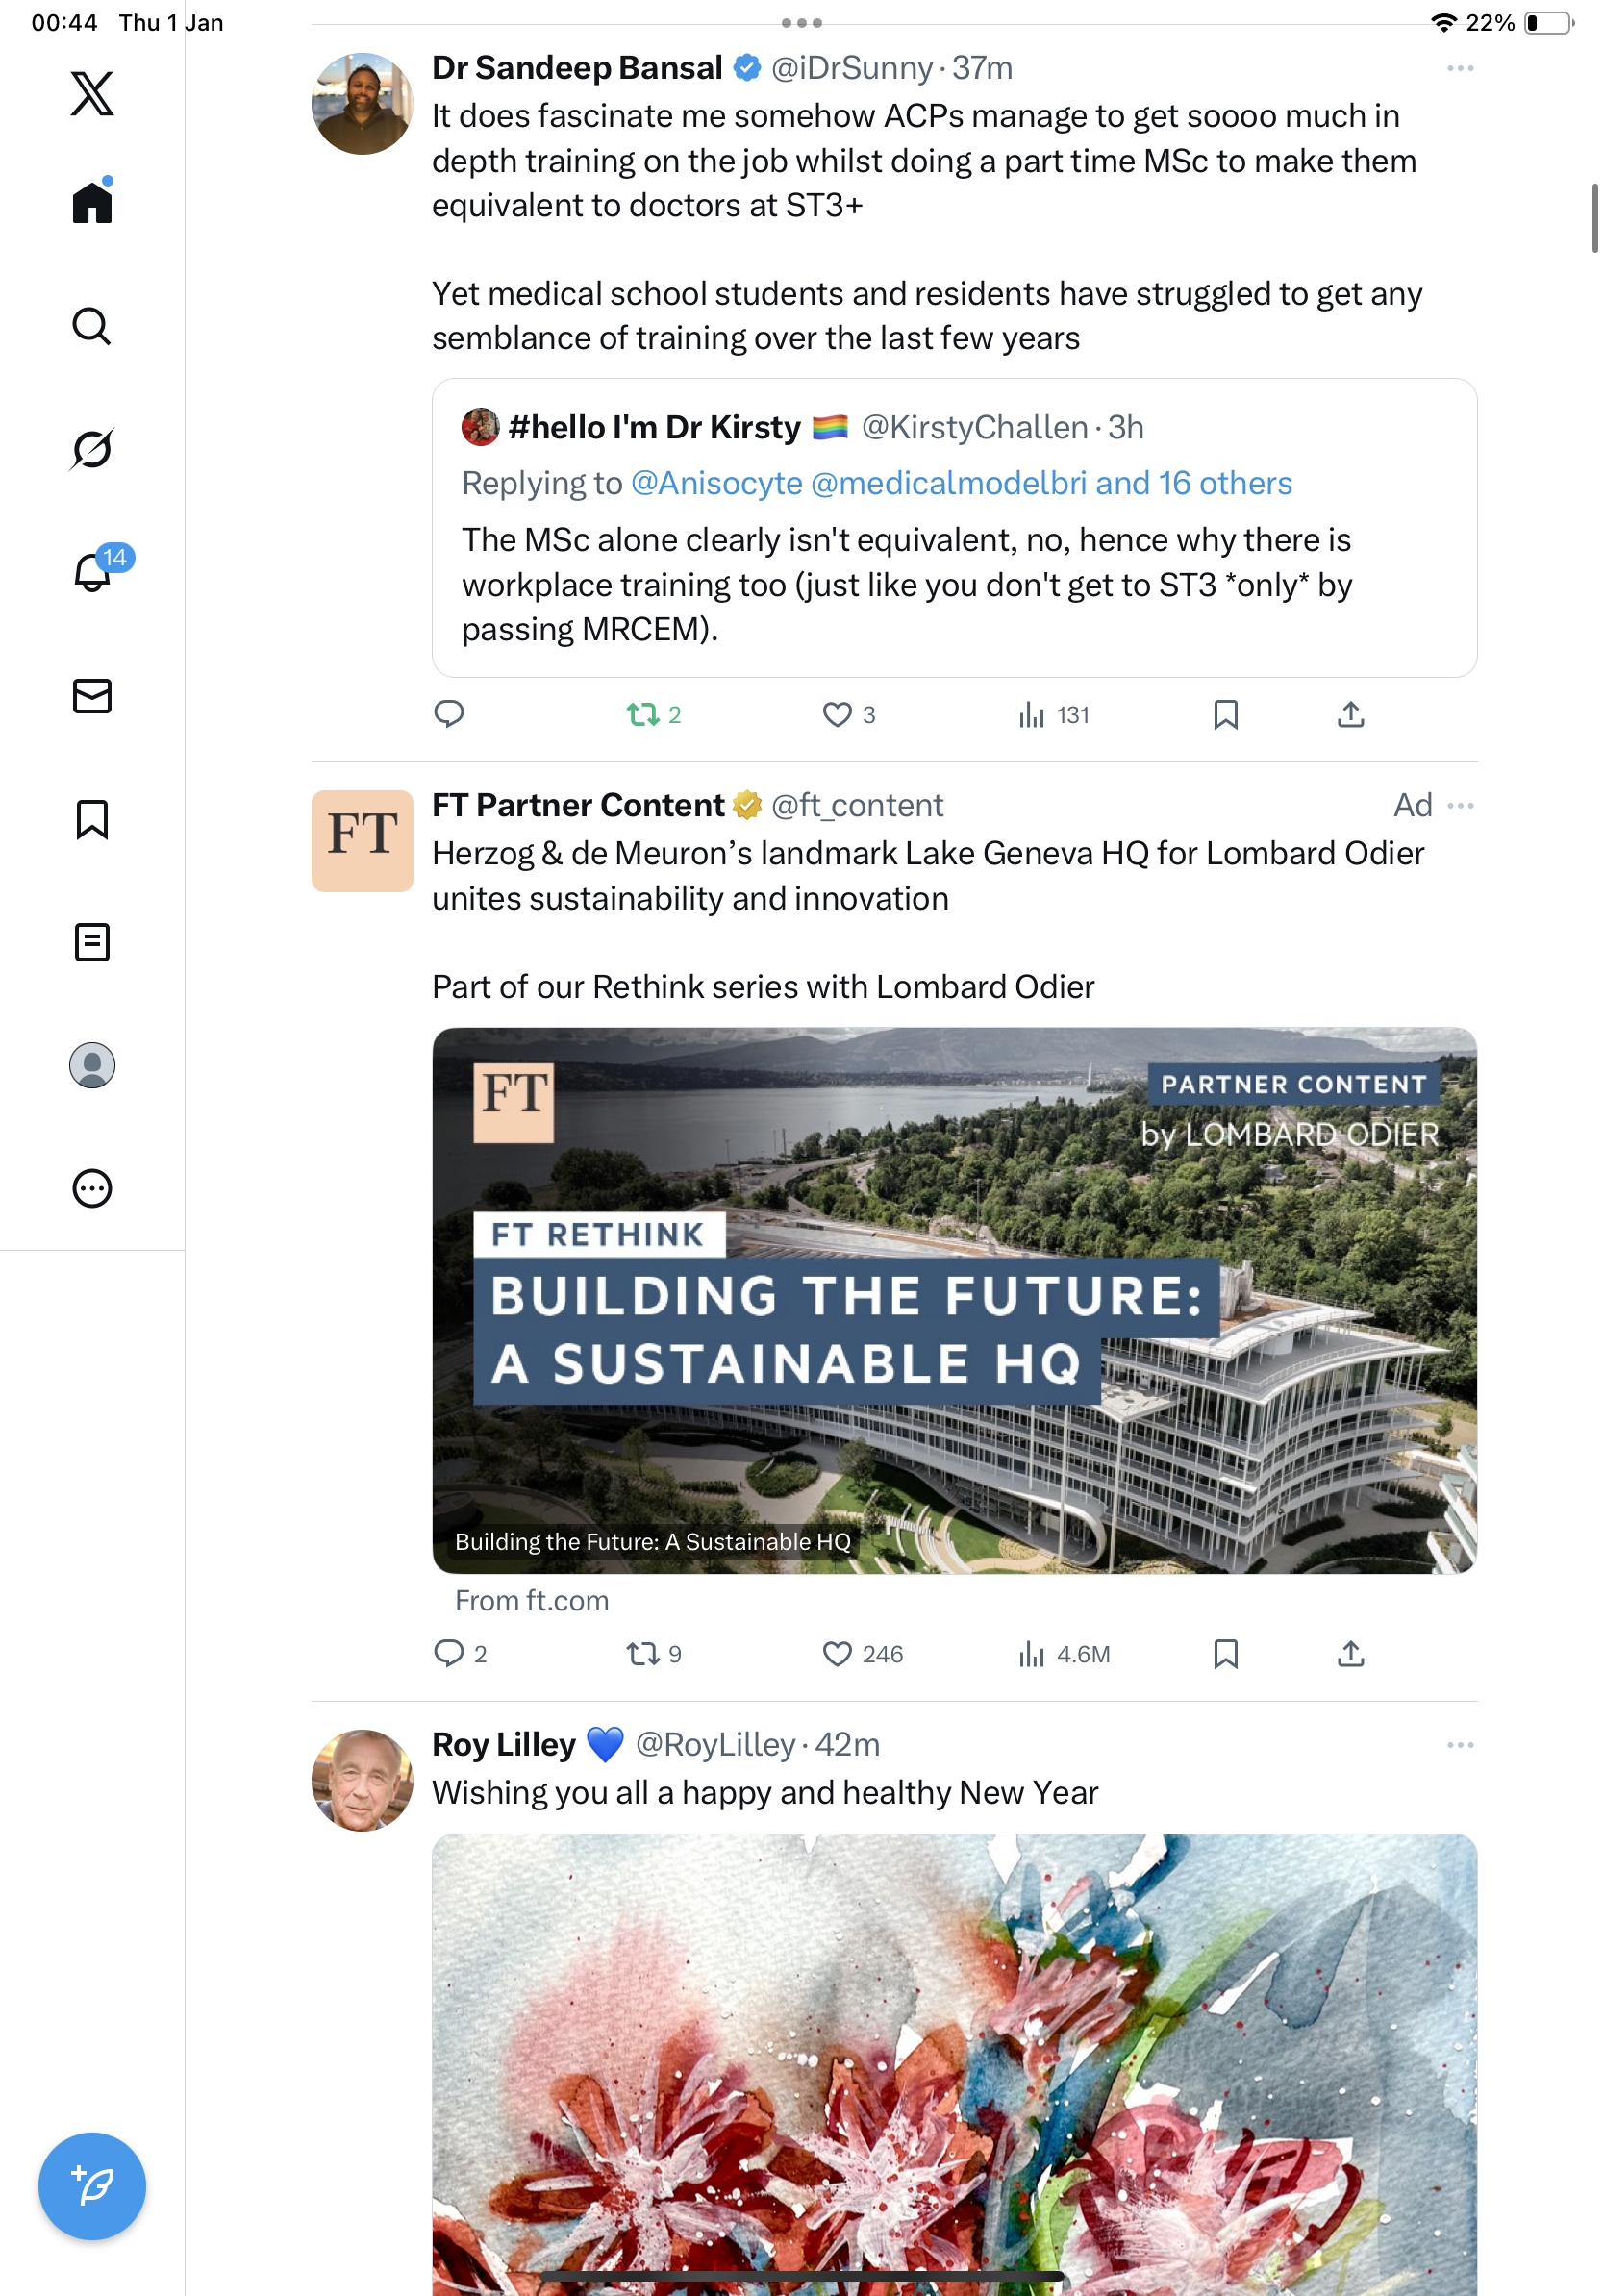
Task: Open Search magnifier in sidebar
Action: 92,326
